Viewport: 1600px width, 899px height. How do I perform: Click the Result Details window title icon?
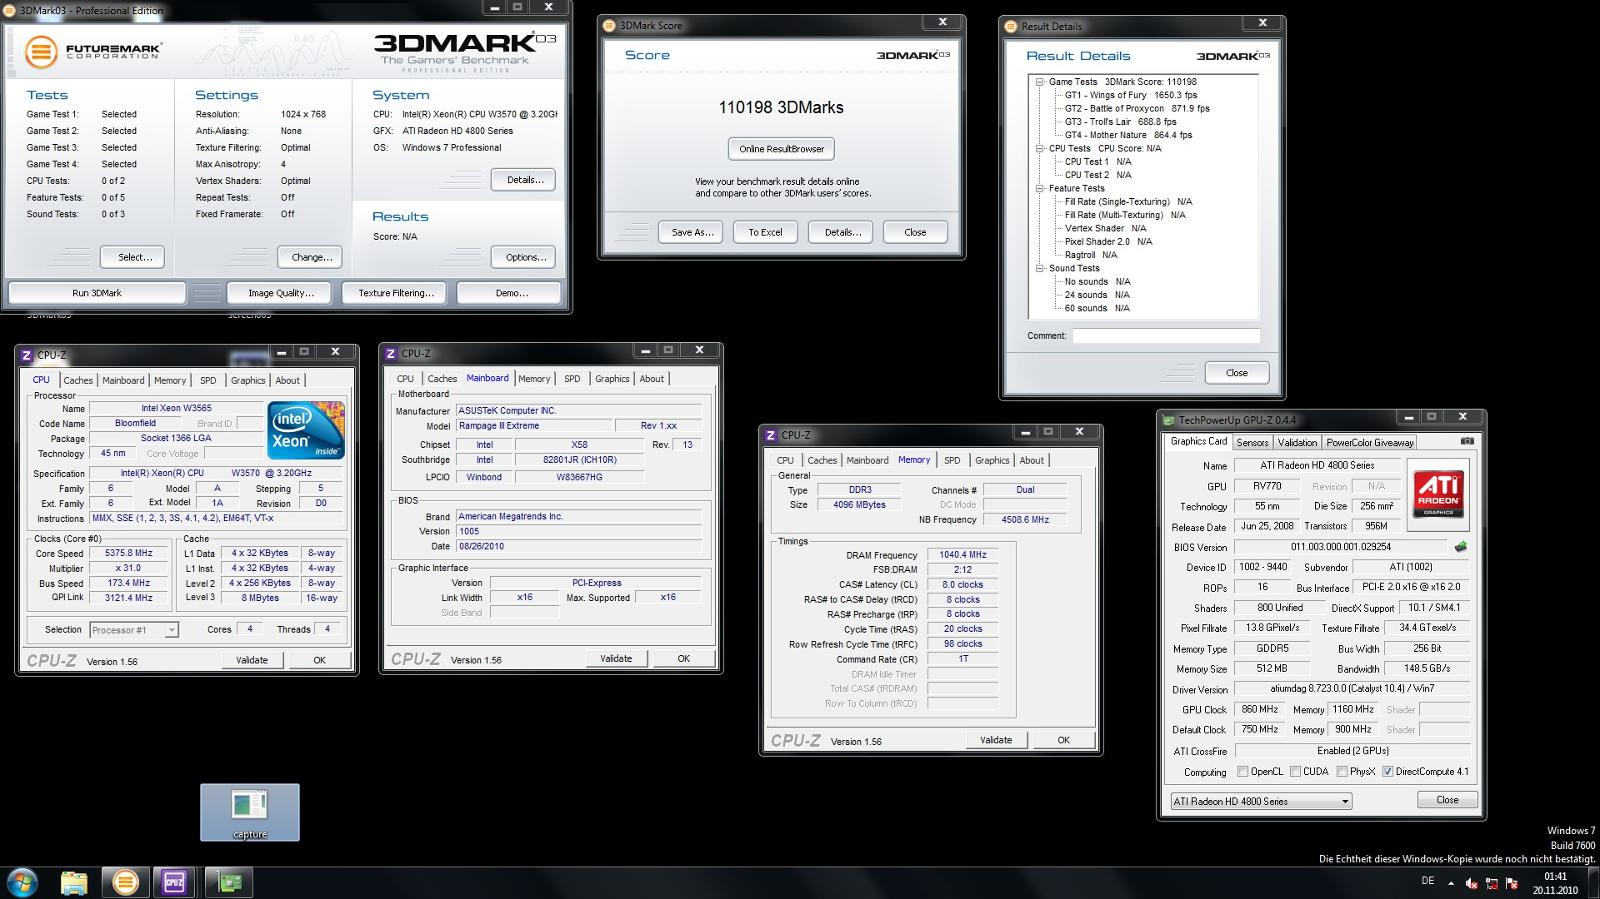pyautogui.click(x=1013, y=26)
